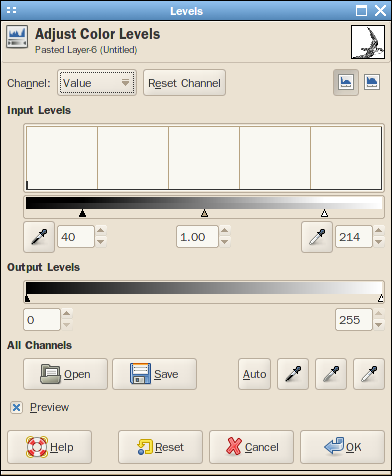This screenshot has width=392, height=476.
Task: Open the window menu icon in title bar
Action: pos(11,10)
